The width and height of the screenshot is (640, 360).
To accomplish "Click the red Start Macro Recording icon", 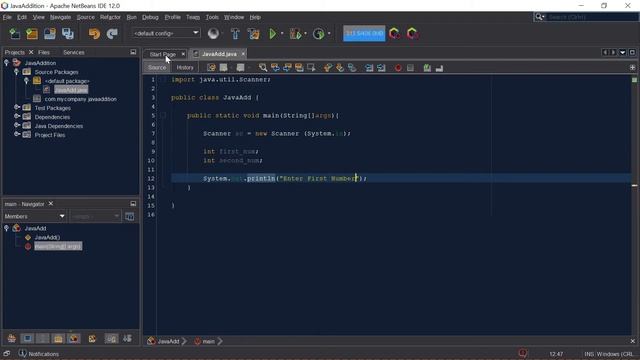I will [398, 68].
